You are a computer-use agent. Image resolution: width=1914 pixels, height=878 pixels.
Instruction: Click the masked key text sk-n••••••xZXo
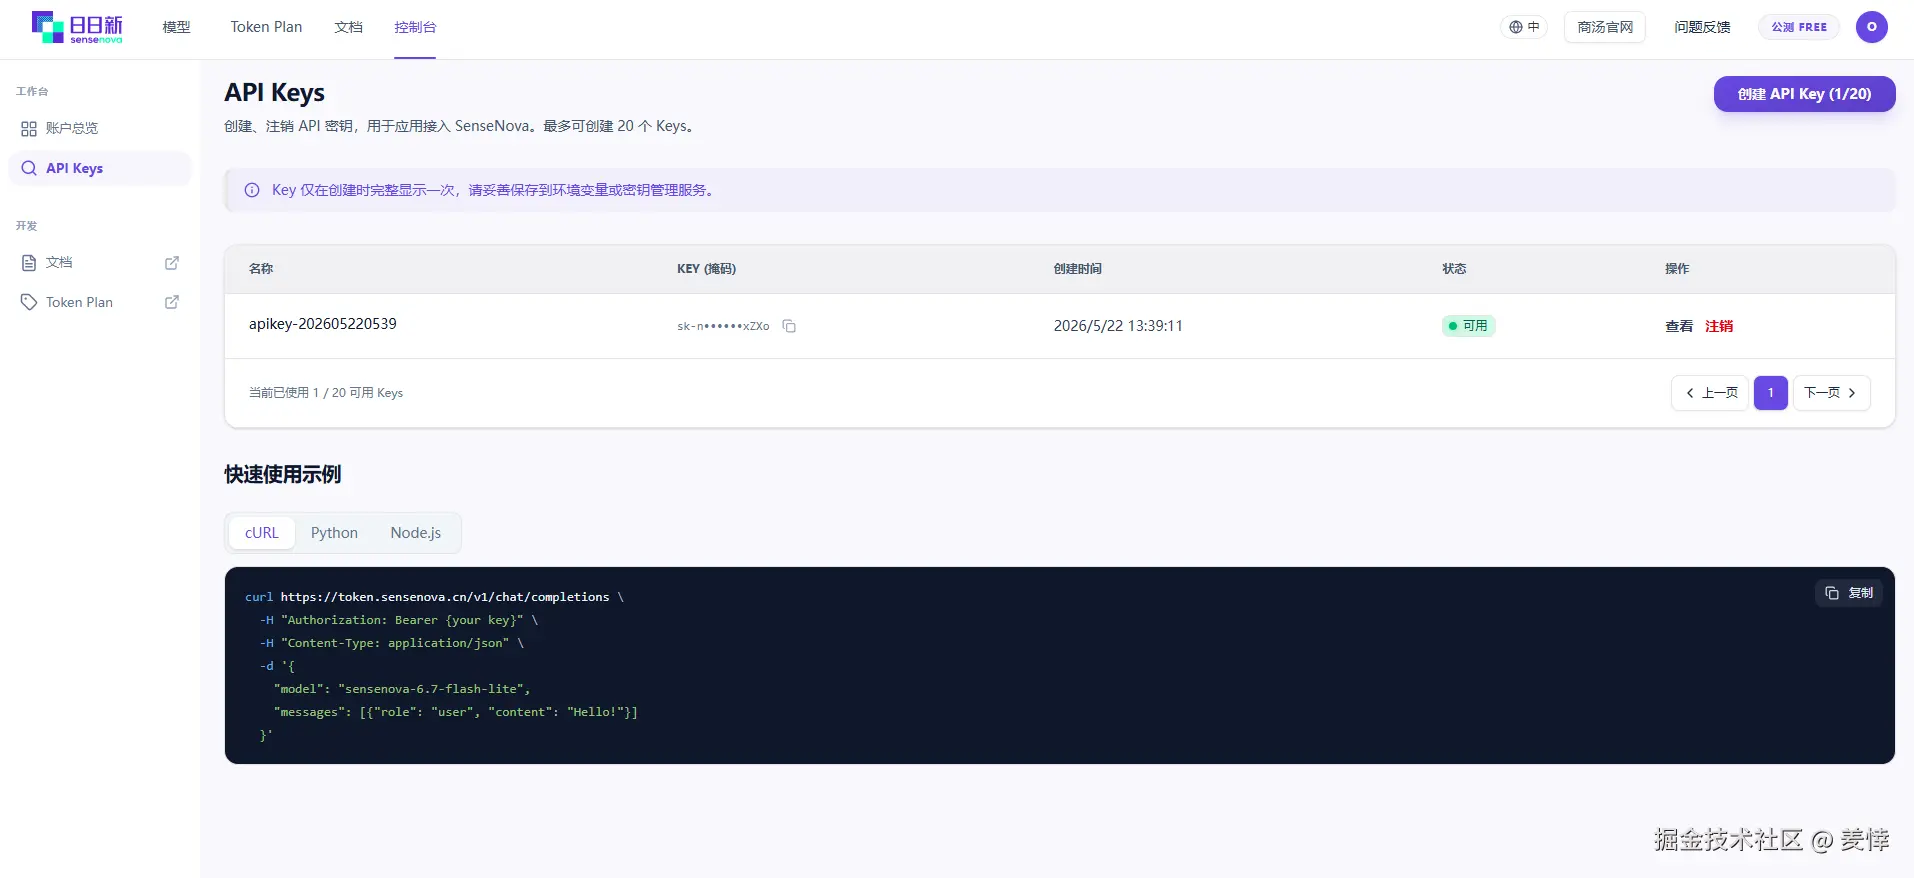tap(723, 326)
